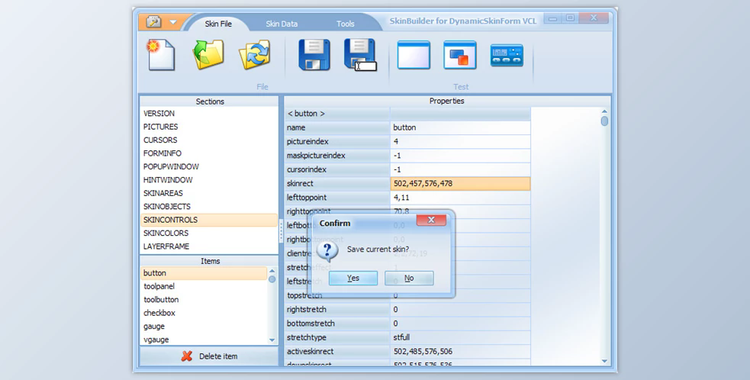
Task: Expand quick access dropdown arrow beside wrench
Action: (x=173, y=22)
